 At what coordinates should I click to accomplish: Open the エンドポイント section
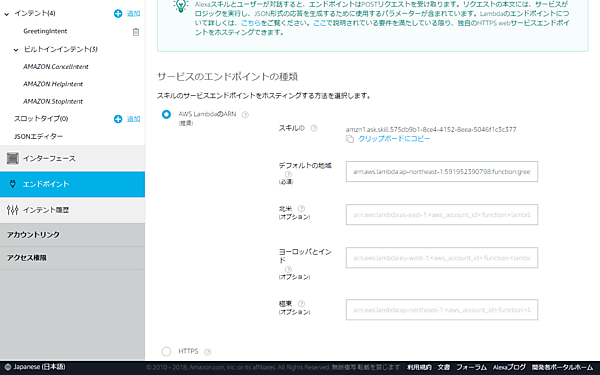tap(72, 184)
